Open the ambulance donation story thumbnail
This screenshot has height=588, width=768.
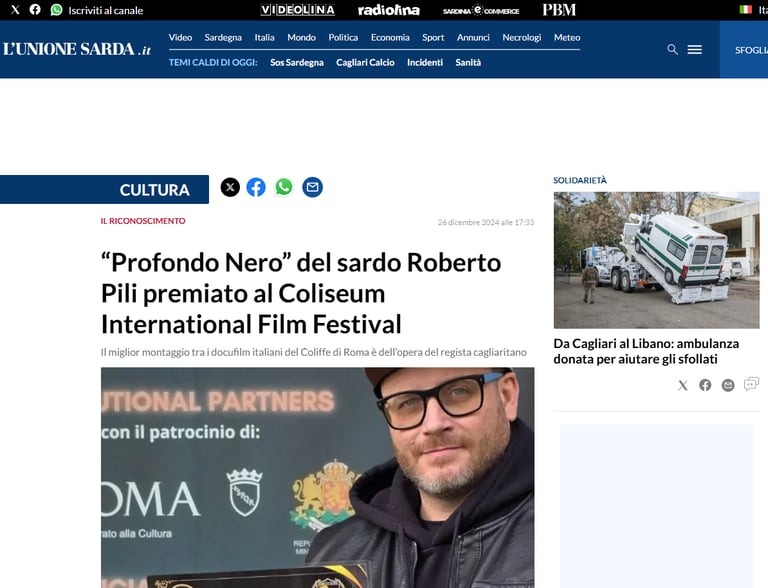click(656, 260)
